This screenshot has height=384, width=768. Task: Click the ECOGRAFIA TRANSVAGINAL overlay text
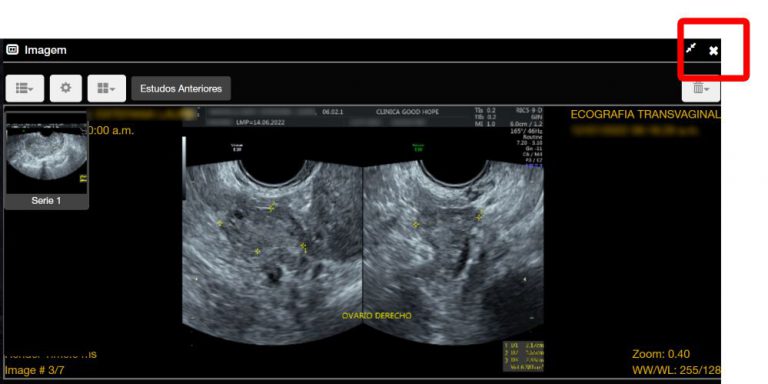pyautogui.click(x=646, y=115)
